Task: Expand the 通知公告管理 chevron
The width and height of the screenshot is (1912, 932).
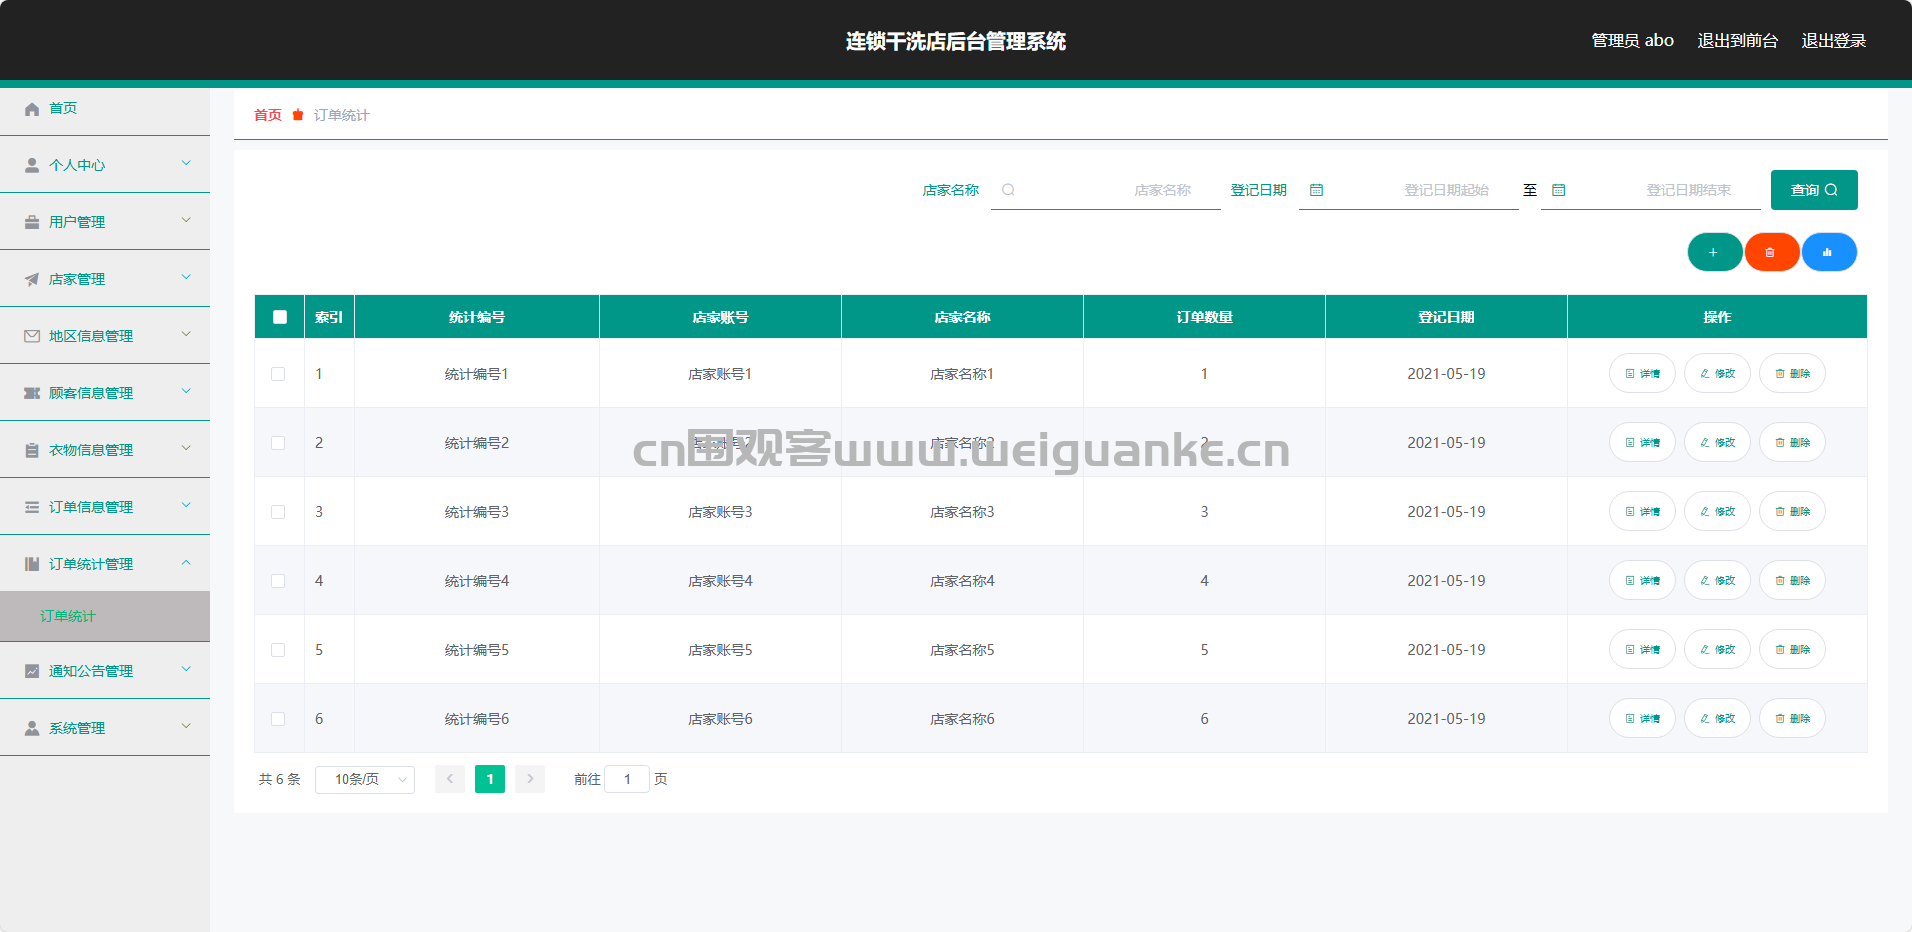Action: pyautogui.click(x=186, y=669)
